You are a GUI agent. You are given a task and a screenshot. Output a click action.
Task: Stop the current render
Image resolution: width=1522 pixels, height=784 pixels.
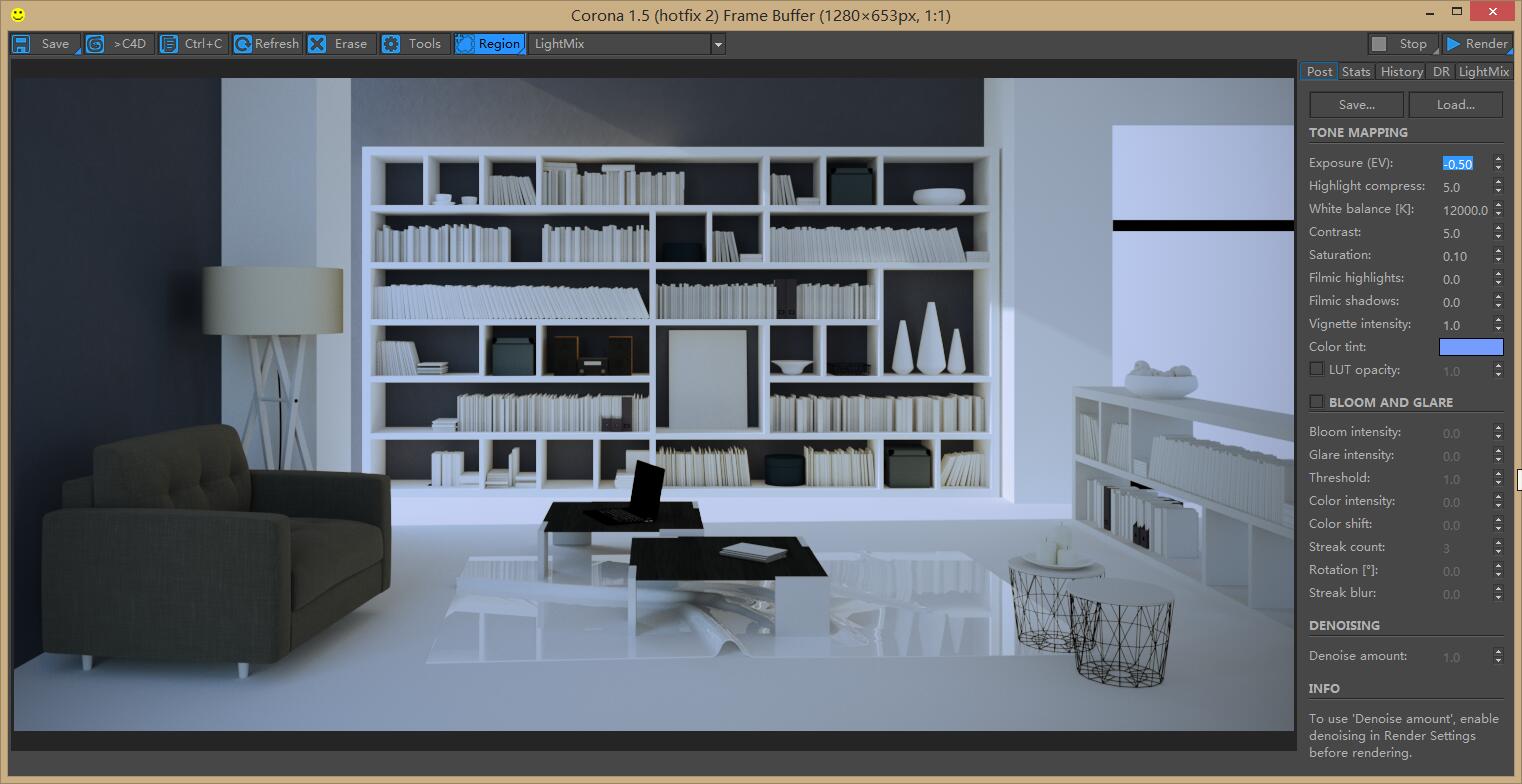1402,44
